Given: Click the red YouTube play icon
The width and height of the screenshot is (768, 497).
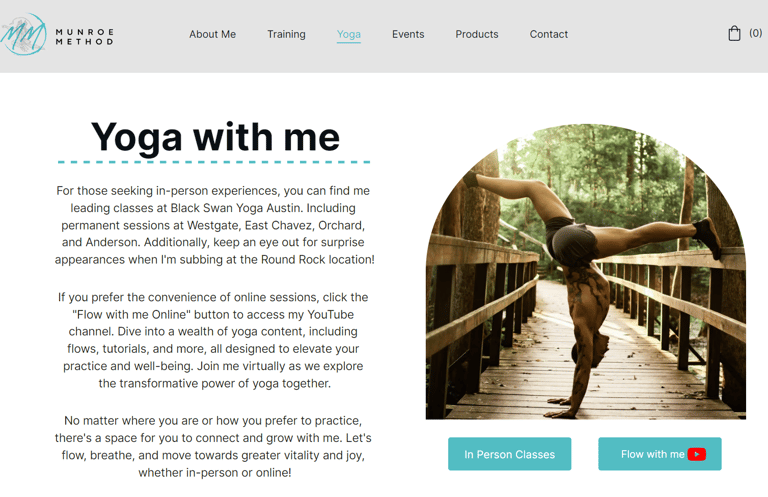Looking at the screenshot, I should 696,454.
